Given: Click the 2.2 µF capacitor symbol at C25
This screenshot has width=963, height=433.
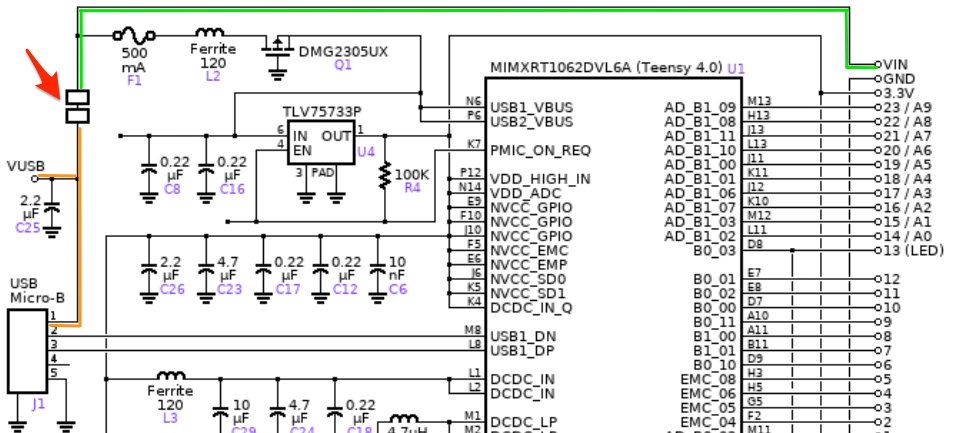Looking at the screenshot, I should pyautogui.click(x=52, y=210).
